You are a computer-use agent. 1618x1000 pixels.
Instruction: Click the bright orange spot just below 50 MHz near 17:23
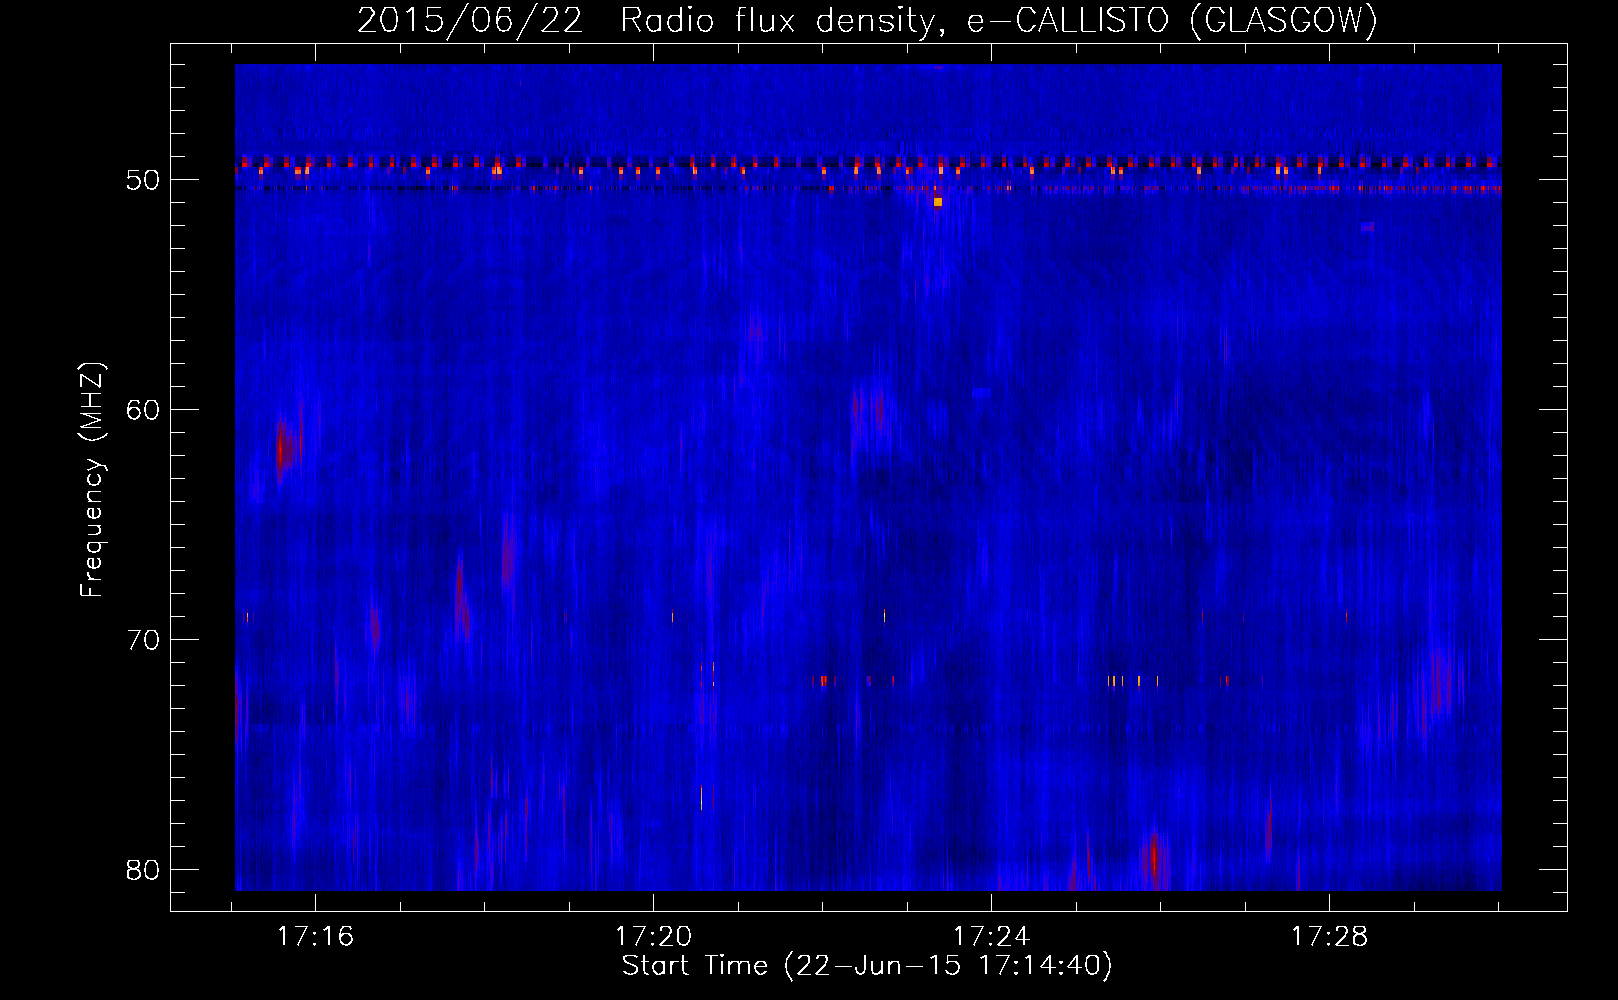coord(938,202)
